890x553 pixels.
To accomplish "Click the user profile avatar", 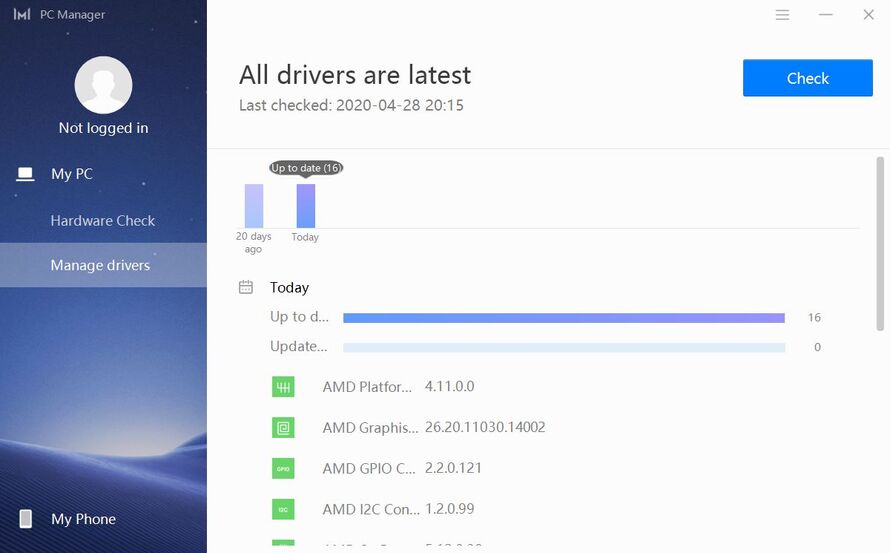I will tap(103, 85).
